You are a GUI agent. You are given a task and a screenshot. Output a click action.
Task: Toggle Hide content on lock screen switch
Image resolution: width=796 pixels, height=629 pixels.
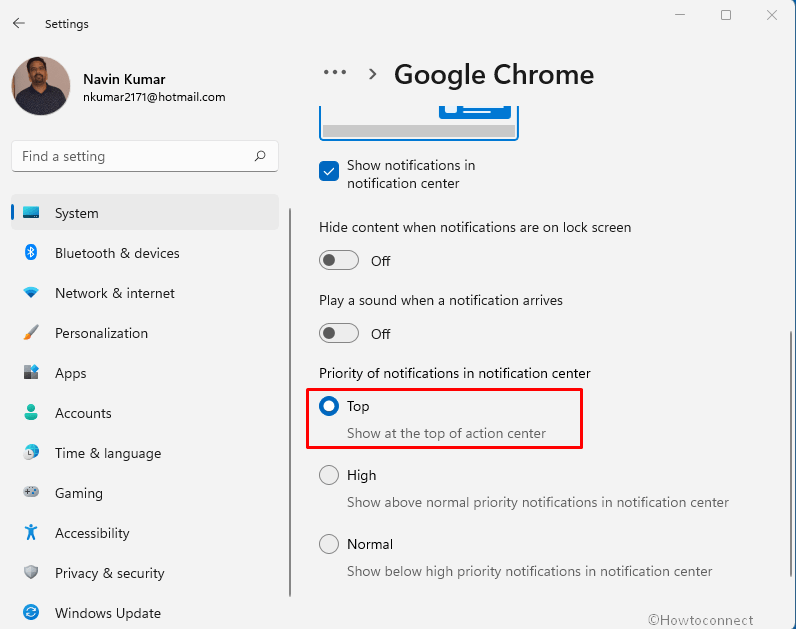(x=339, y=260)
